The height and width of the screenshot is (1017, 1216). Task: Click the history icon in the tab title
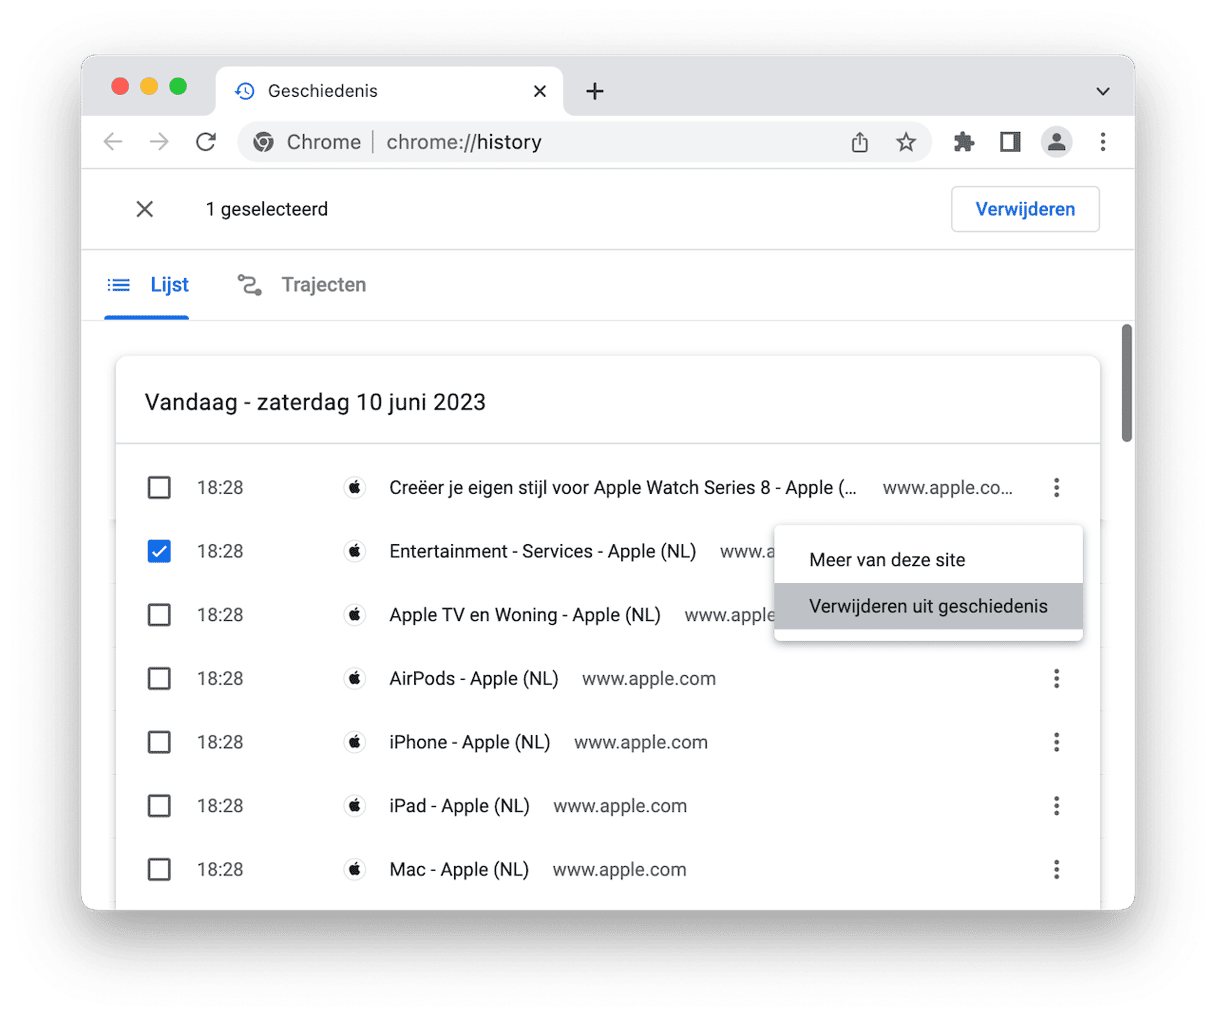point(245,91)
